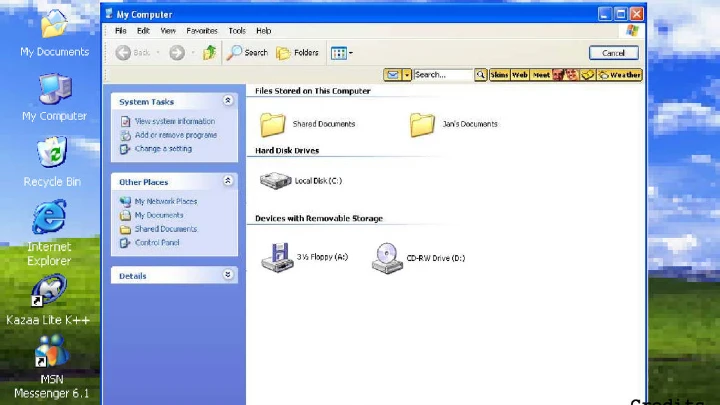Click the toolbar Search... input field
The image size is (720, 405).
[x=443, y=75]
